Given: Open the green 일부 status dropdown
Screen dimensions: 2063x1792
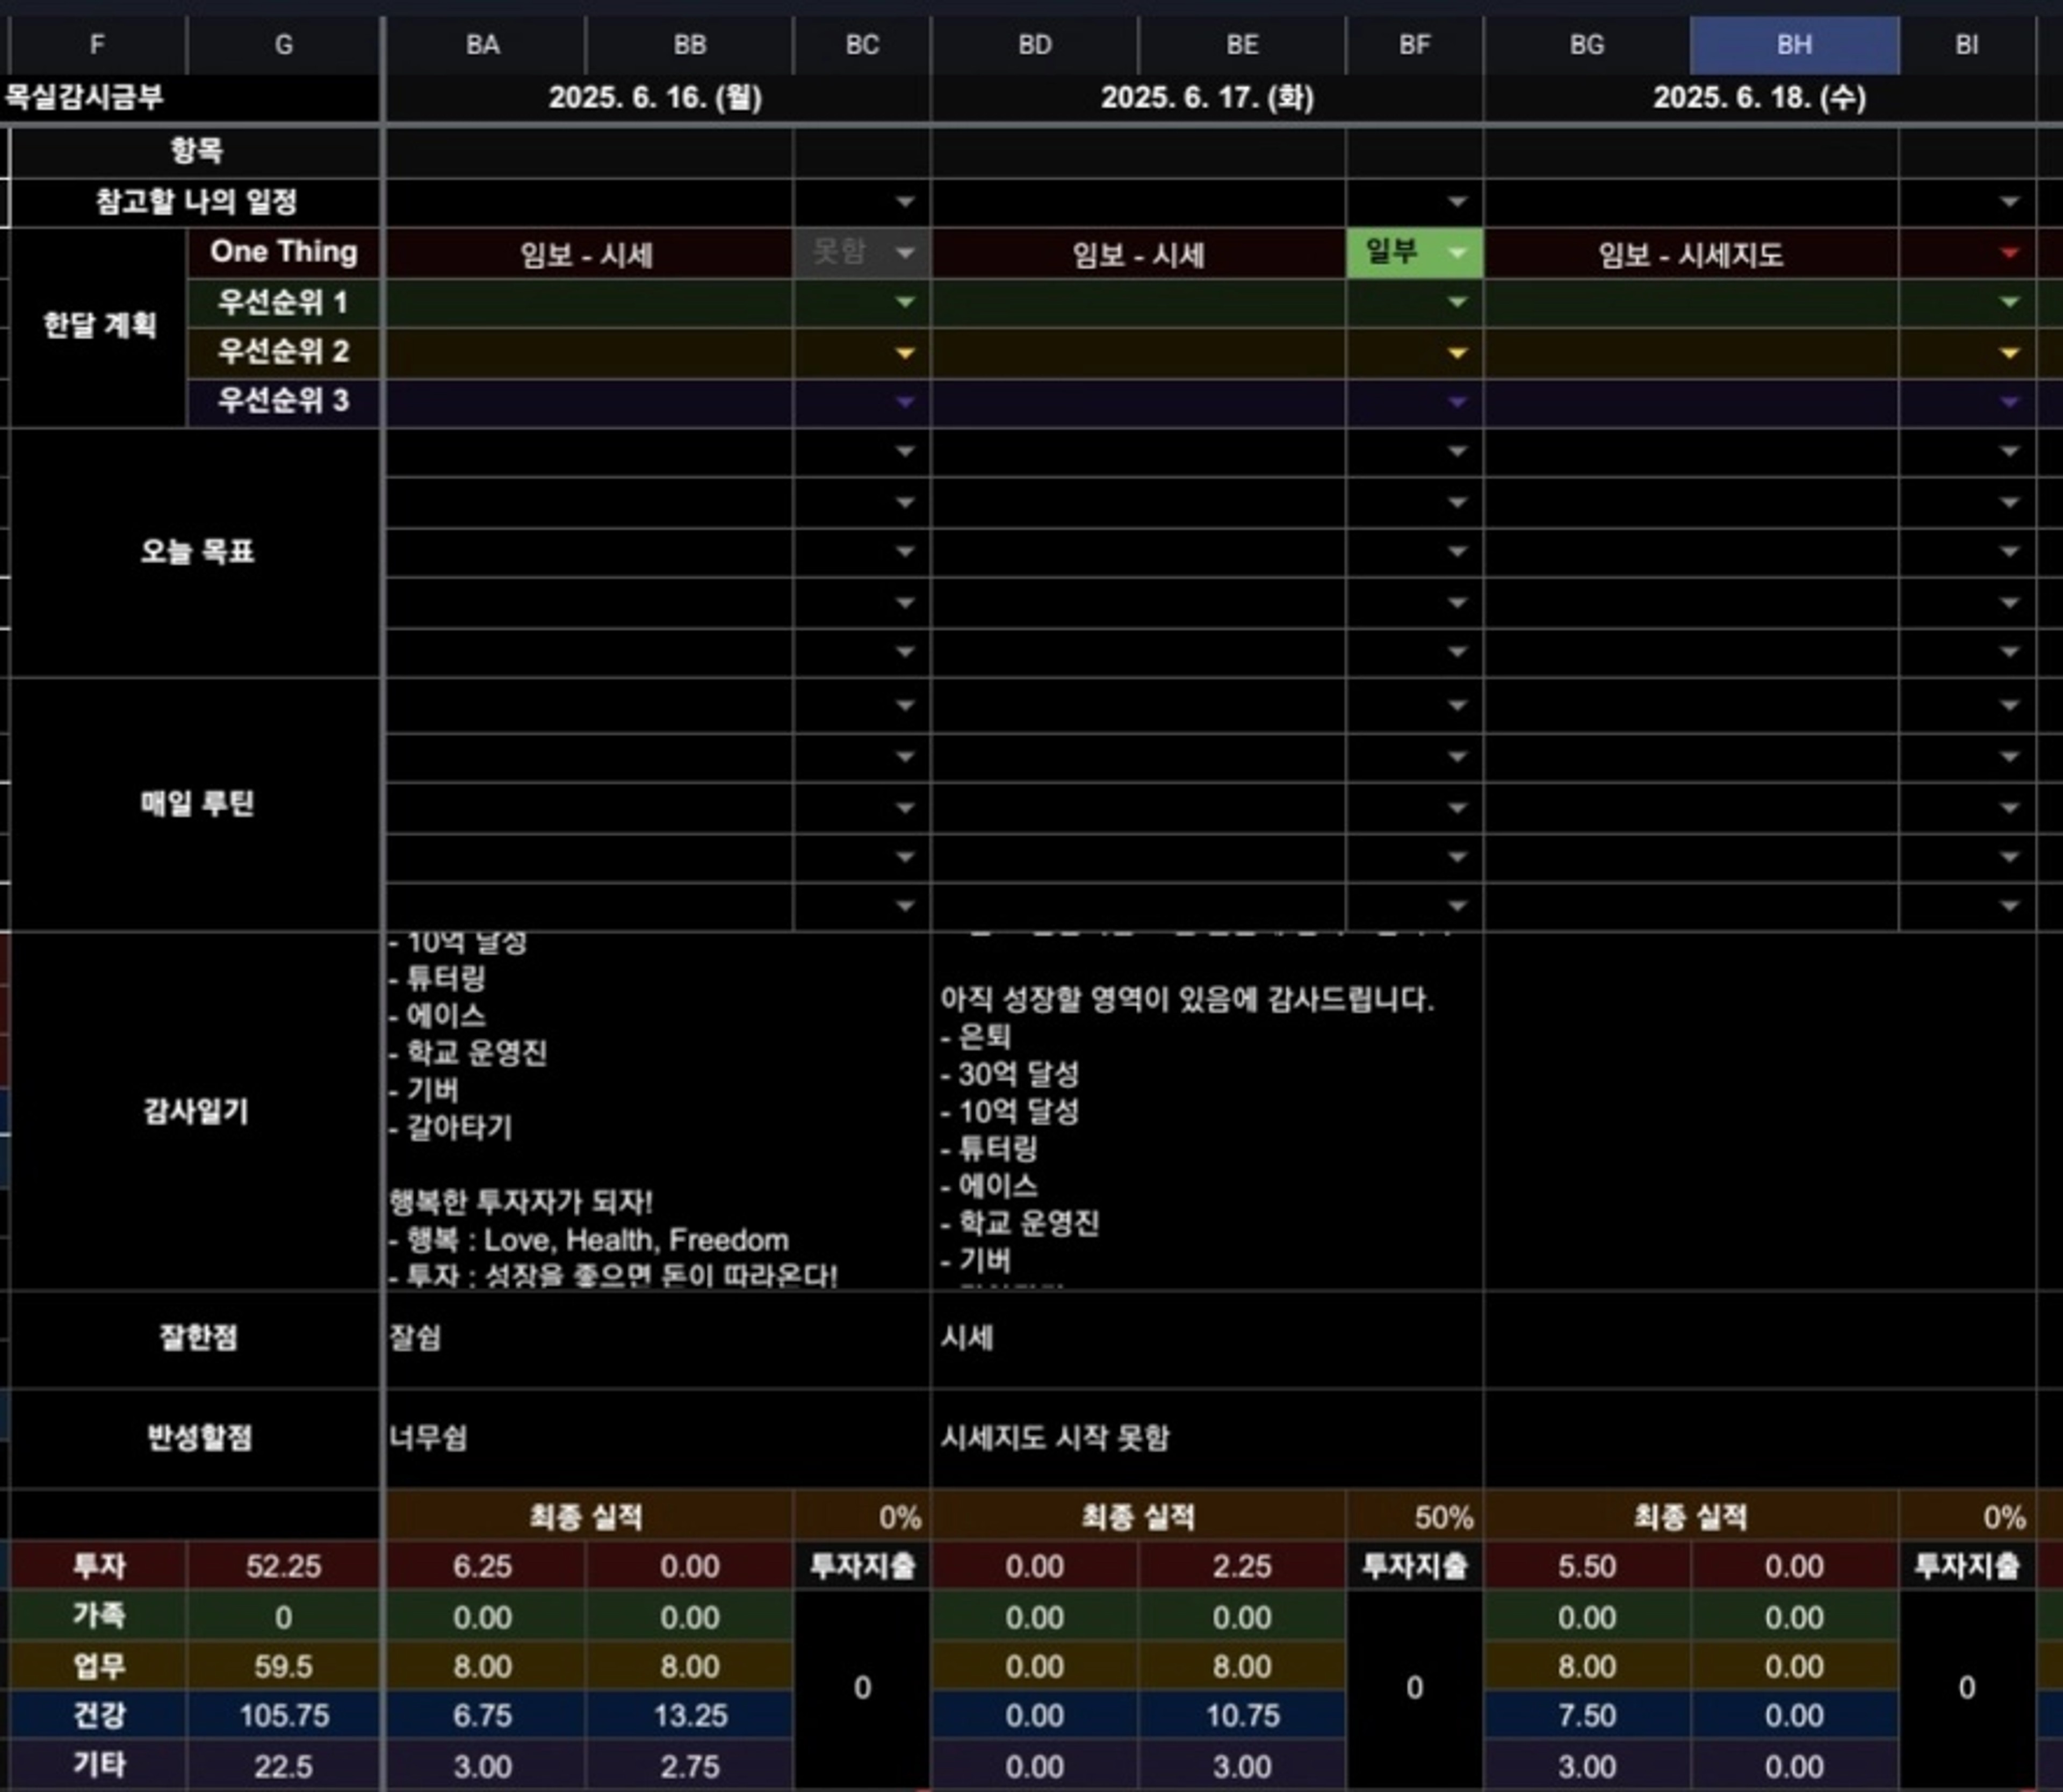Looking at the screenshot, I should point(1457,253).
